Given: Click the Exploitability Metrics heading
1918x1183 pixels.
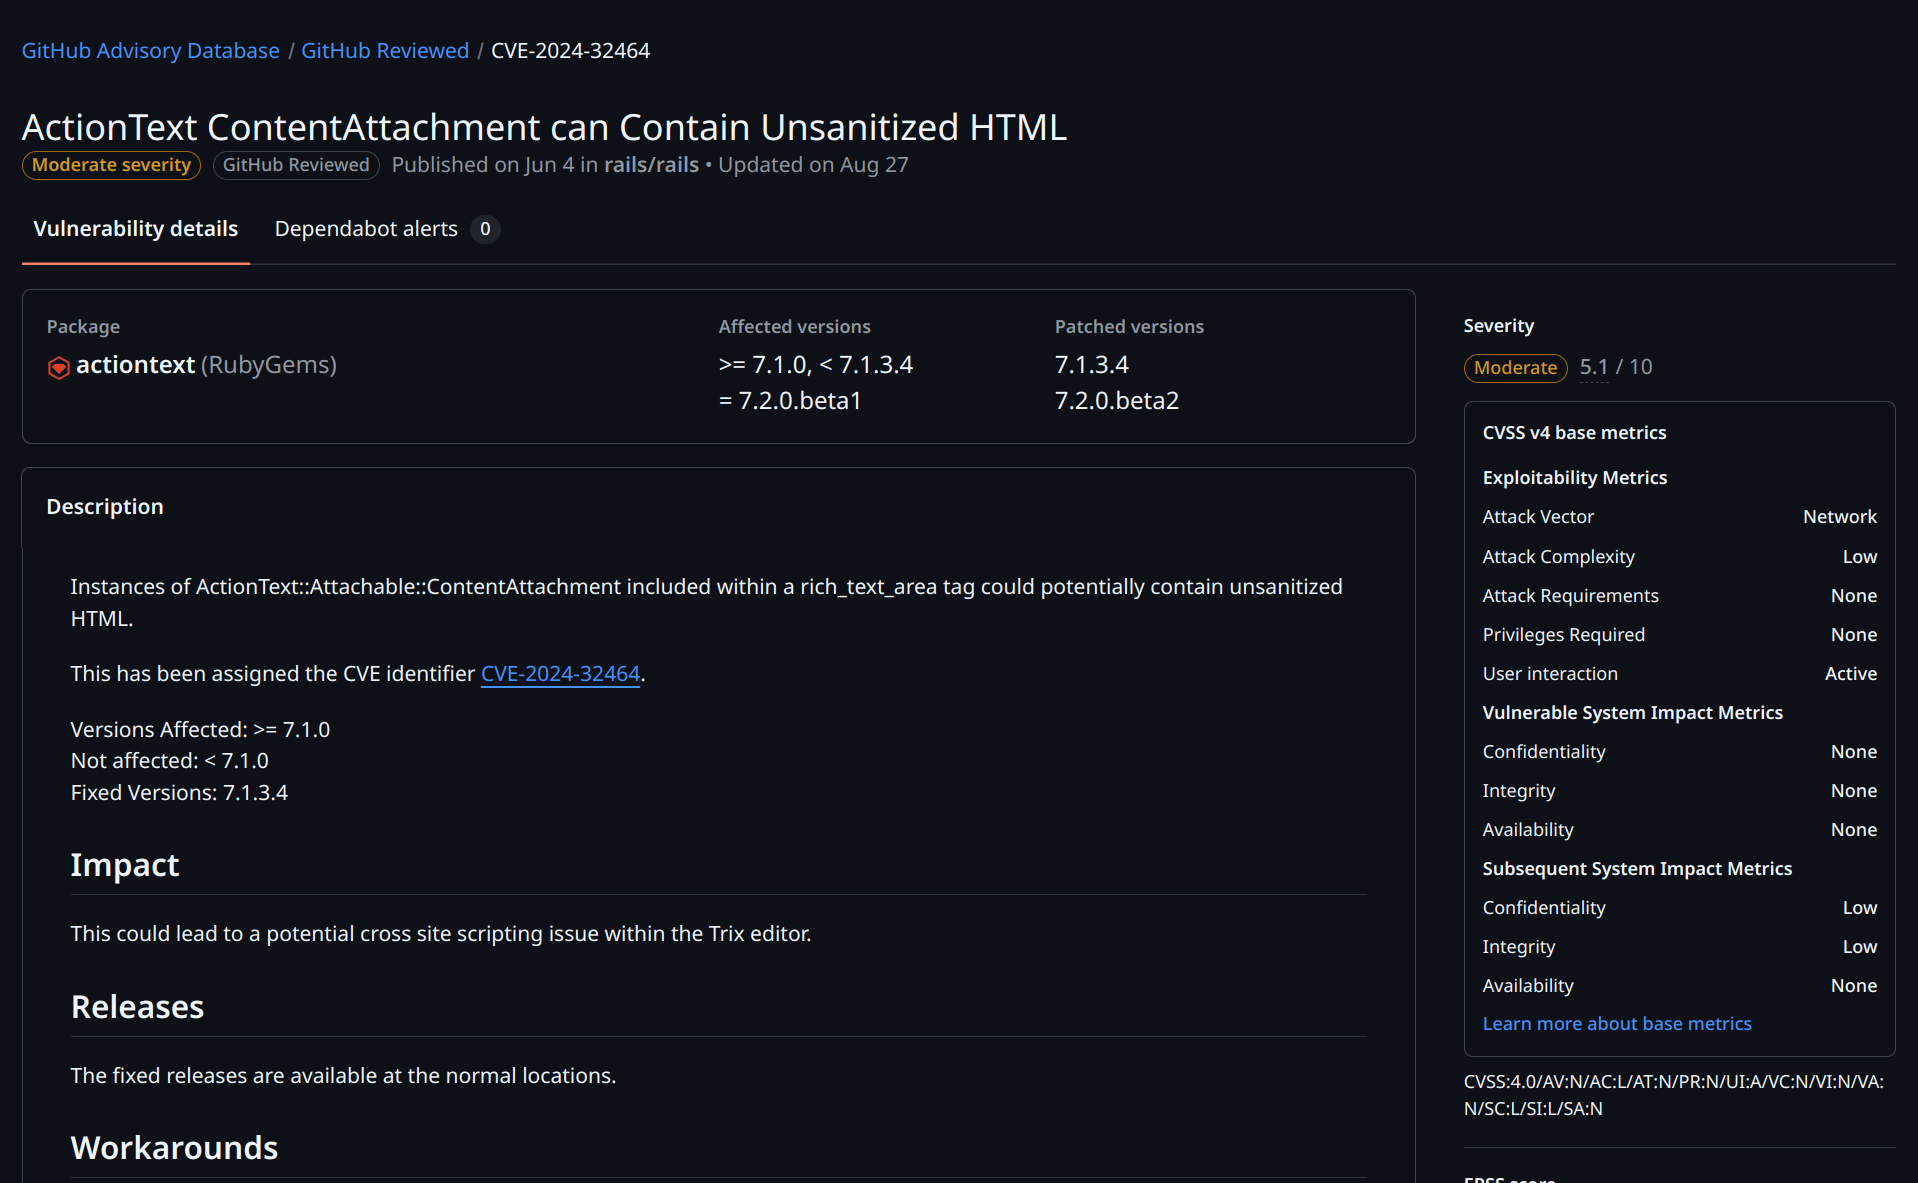Looking at the screenshot, I should (x=1574, y=478).
